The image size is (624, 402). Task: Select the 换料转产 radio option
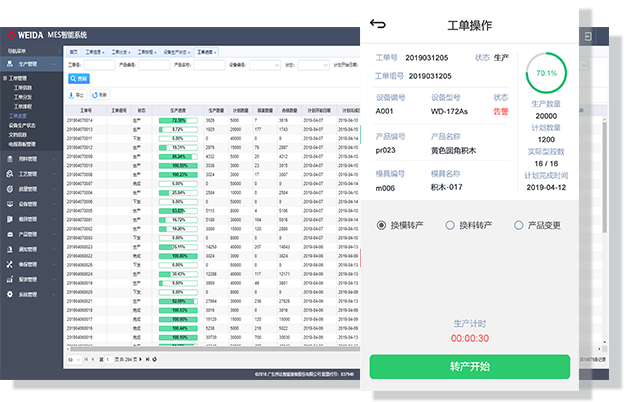[x=450, y=225]
